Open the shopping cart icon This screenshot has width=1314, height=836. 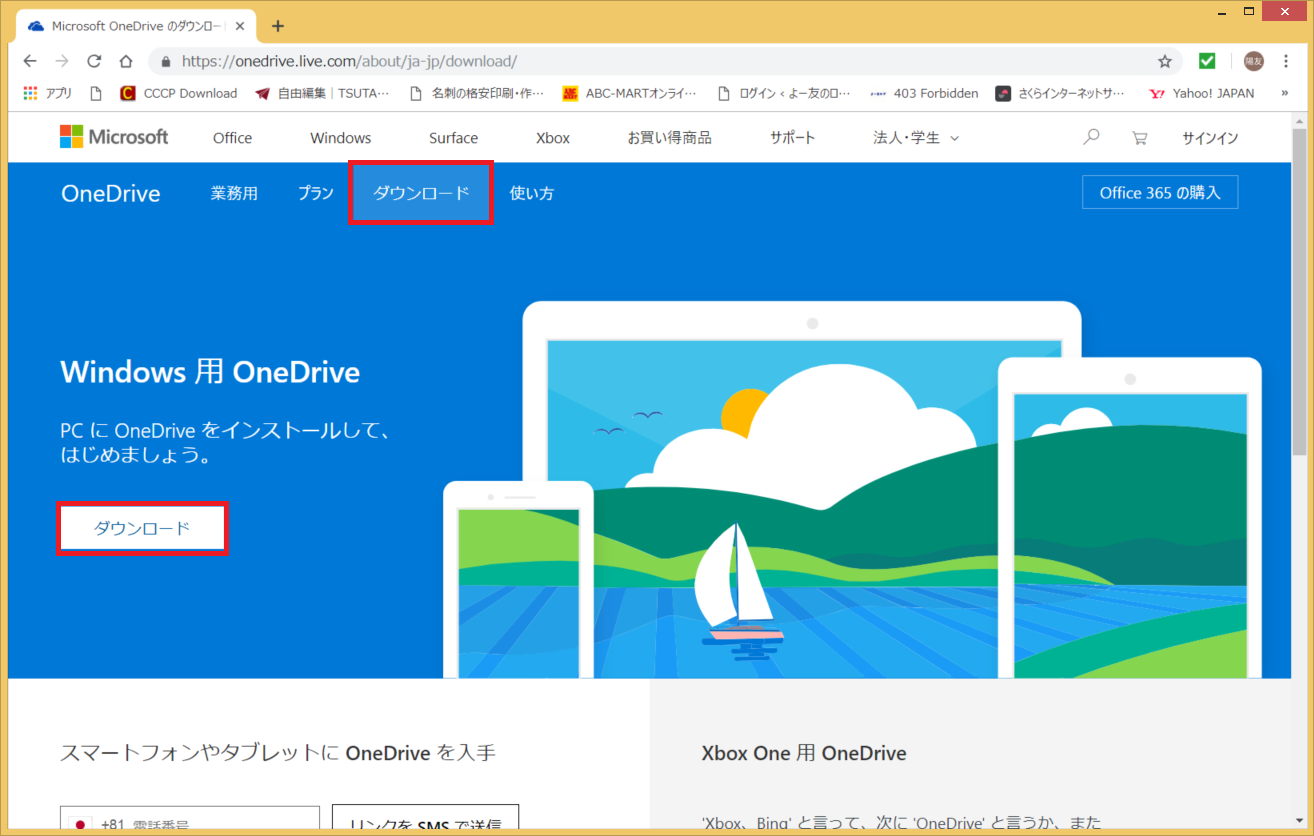click(x=1139, y=138)
